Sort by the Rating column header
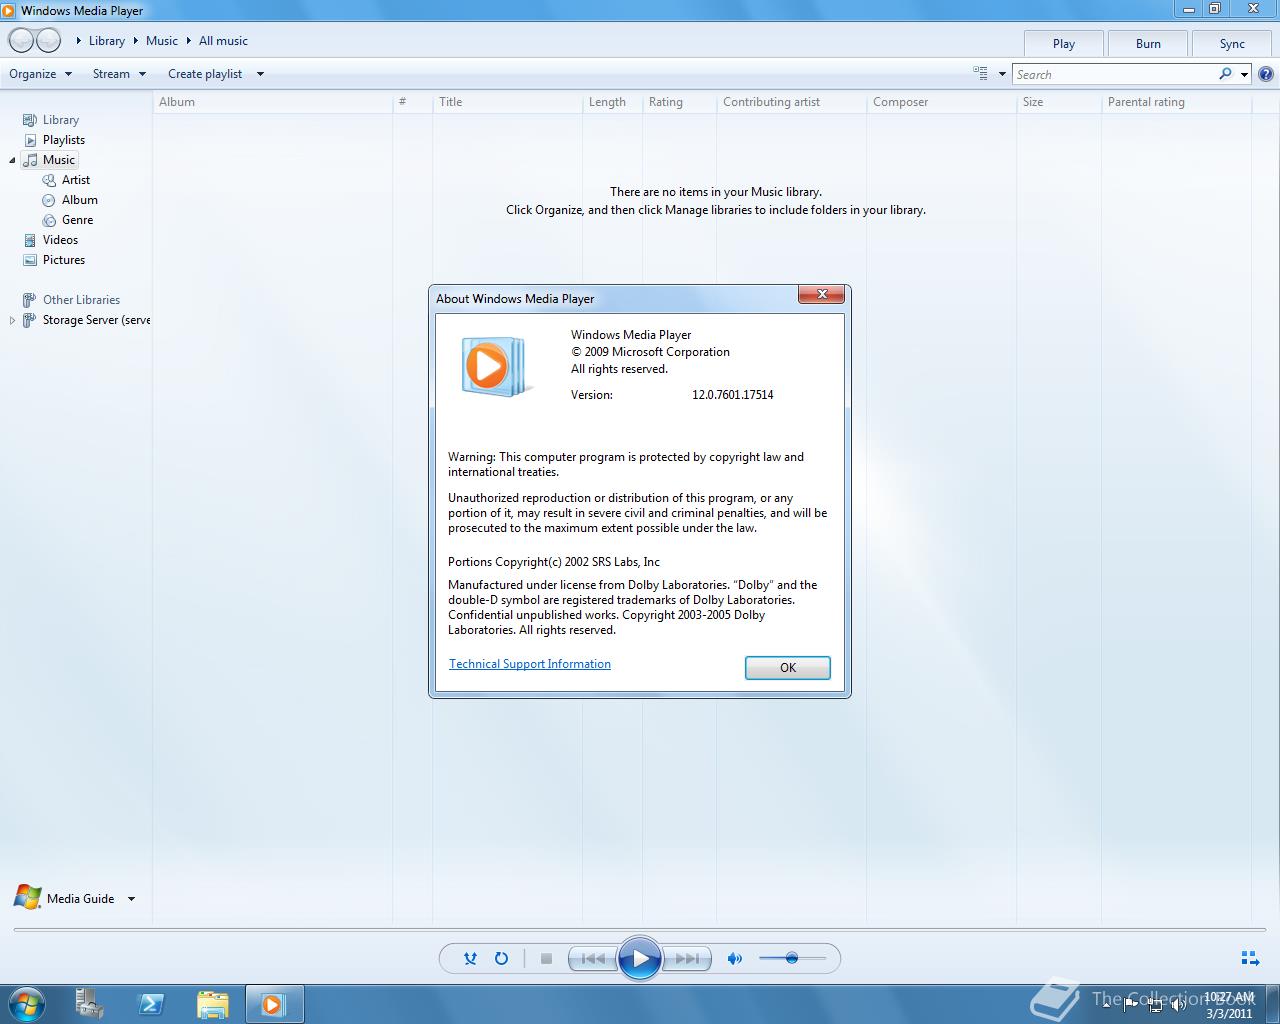1280x1024 pixels. coord(679,102)
